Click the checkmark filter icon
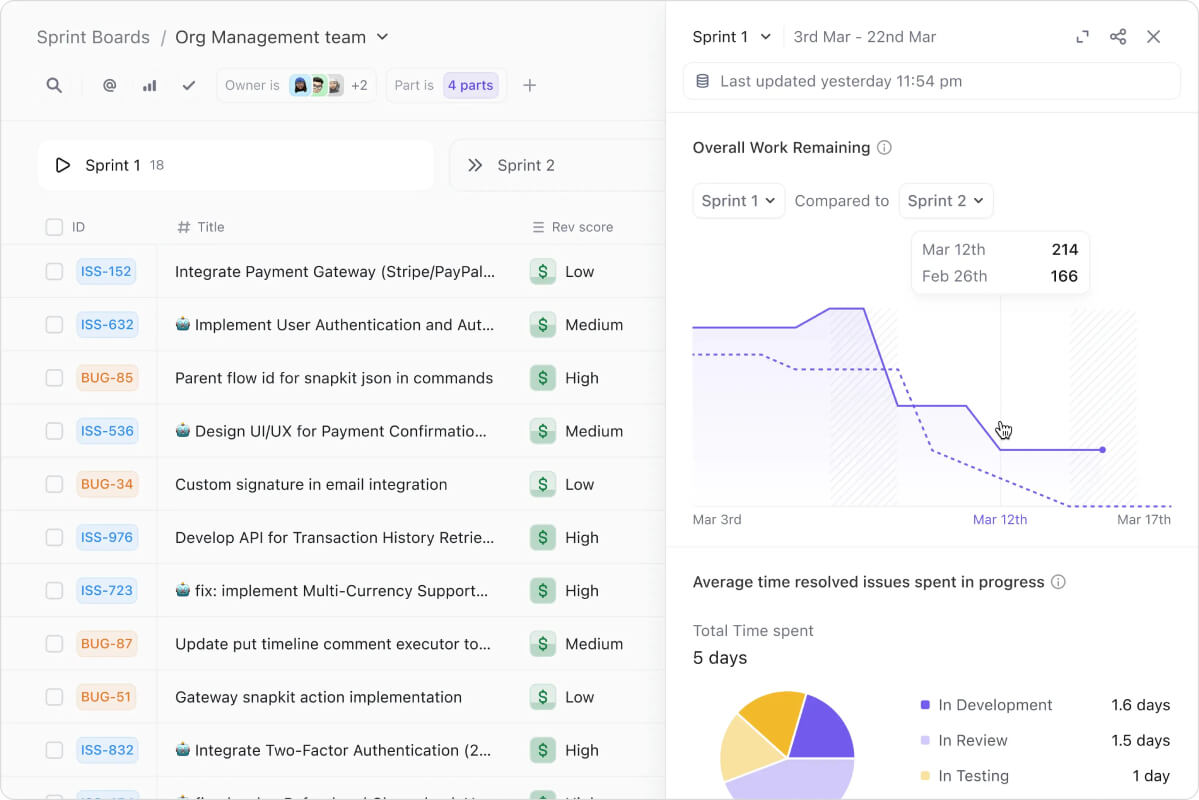 click(x=189, y=86)
